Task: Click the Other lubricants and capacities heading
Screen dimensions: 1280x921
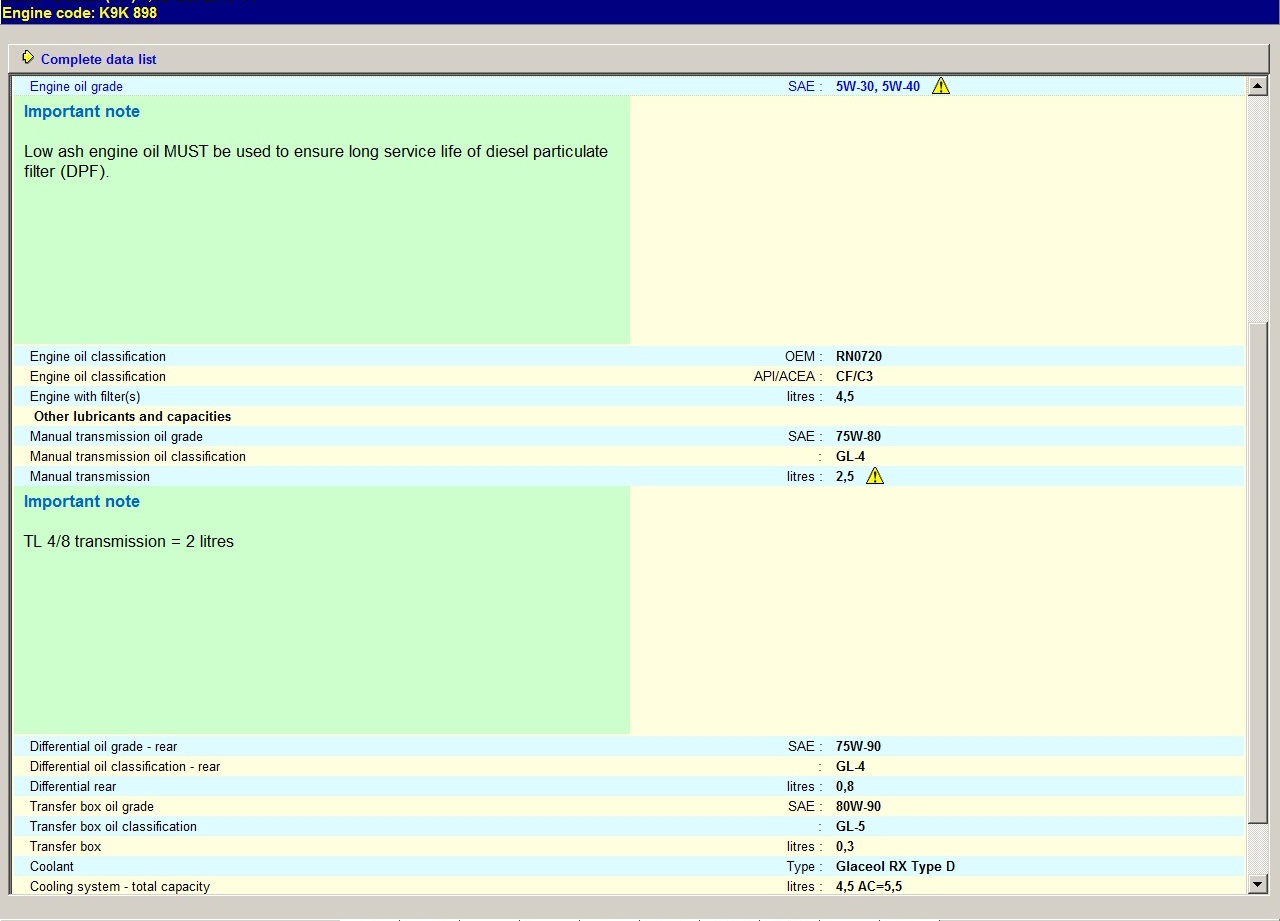Action: (132, 417)
